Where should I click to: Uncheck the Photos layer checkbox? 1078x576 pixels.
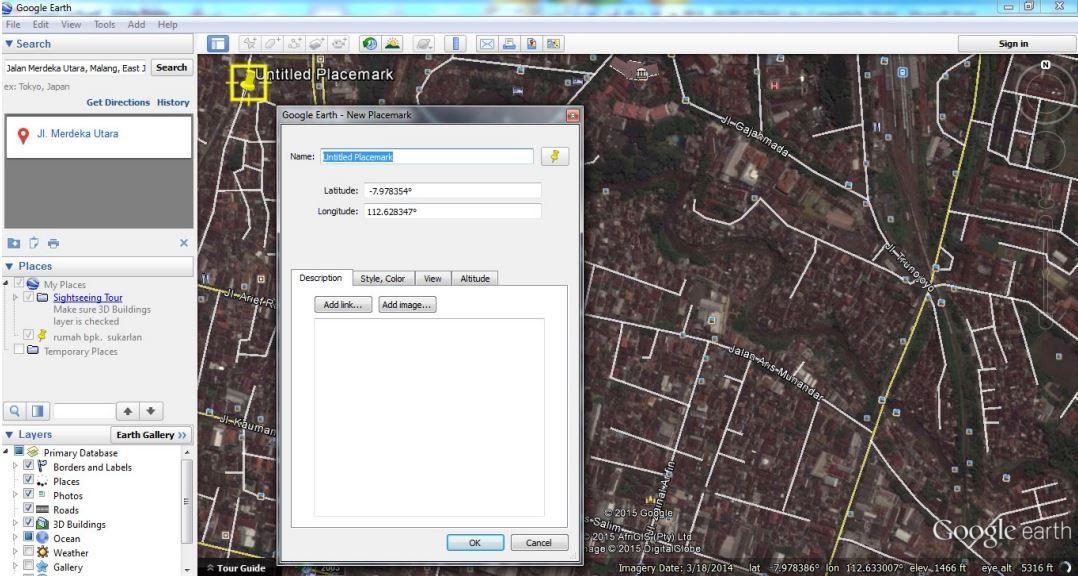click(28, 494)
